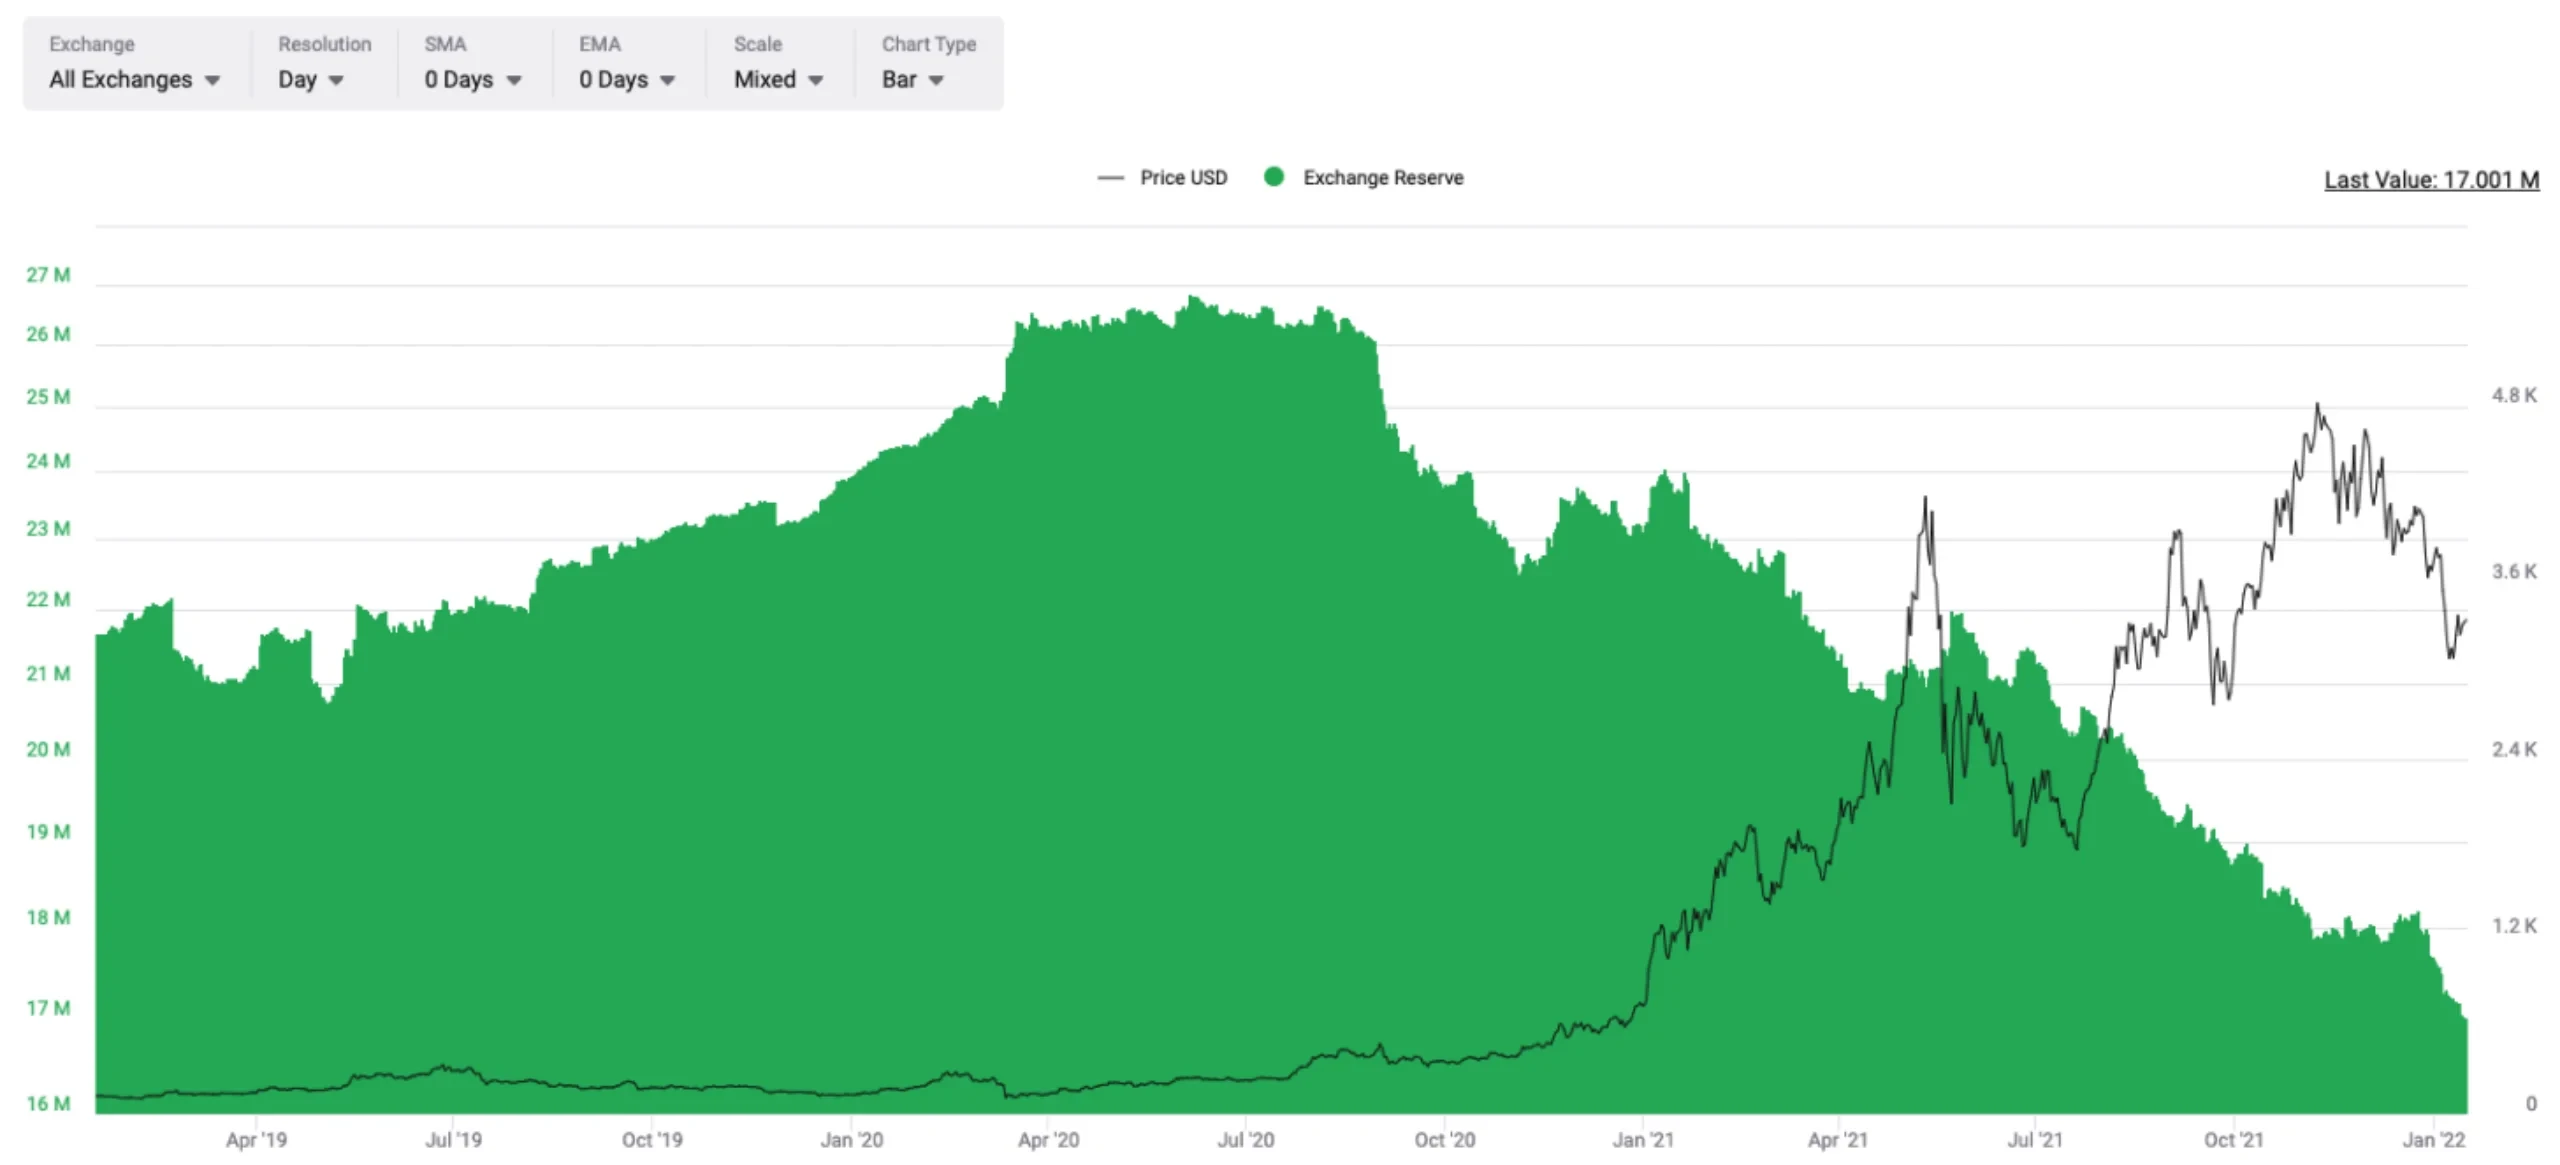Click the 27 M y-axis label
Viewport: 2560px width, 1165px height.
pos(48,275)
